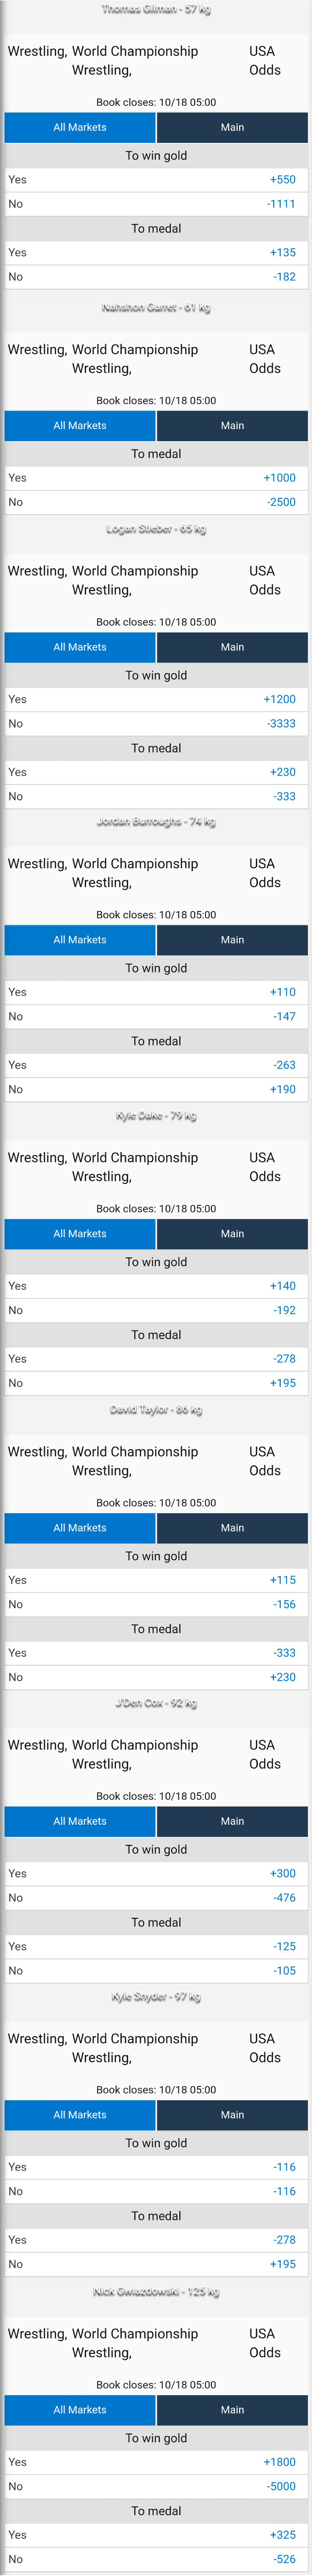Select All Markets tab for Thomas Gilman
The width and height of the screenshot is (312, 2576).
(x=80, y=127)
